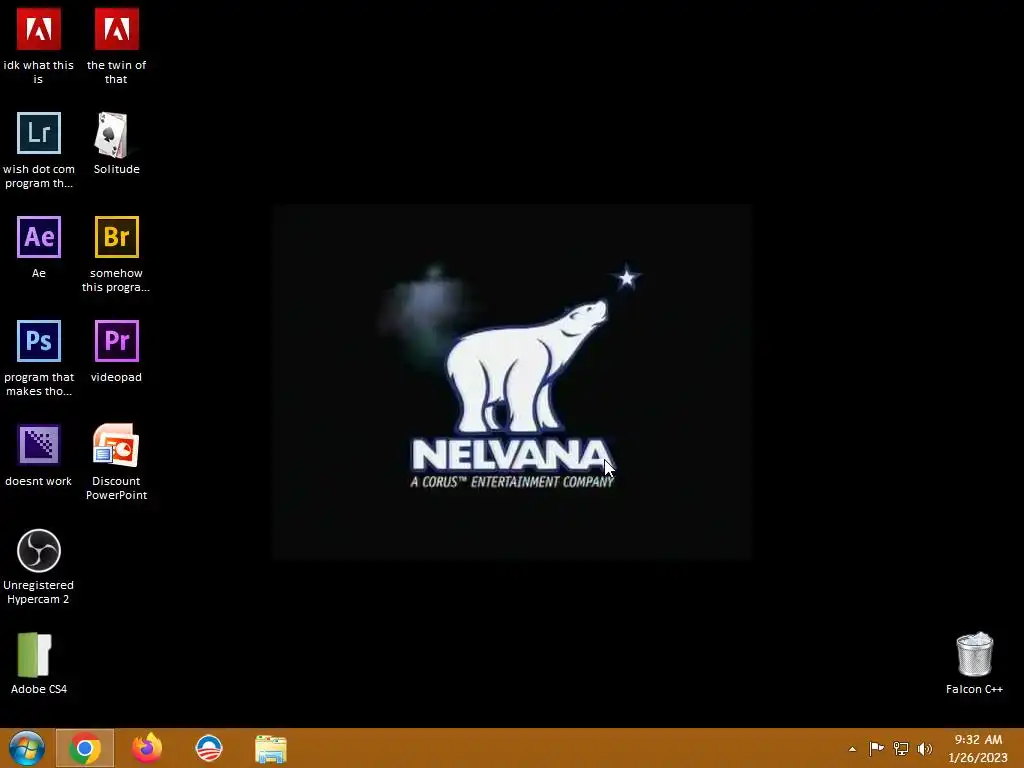Image resolution: width=1024 pixels, height=768 pixels.
Task: Select 'the twin of that' Adobe icon
Action: (116, 29)
